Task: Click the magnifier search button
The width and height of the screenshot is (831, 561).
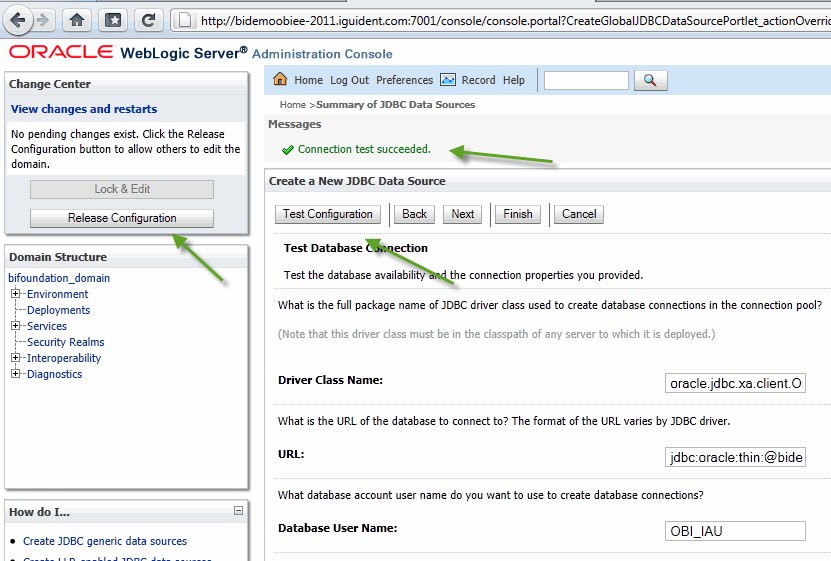Action: coord(650,80)
